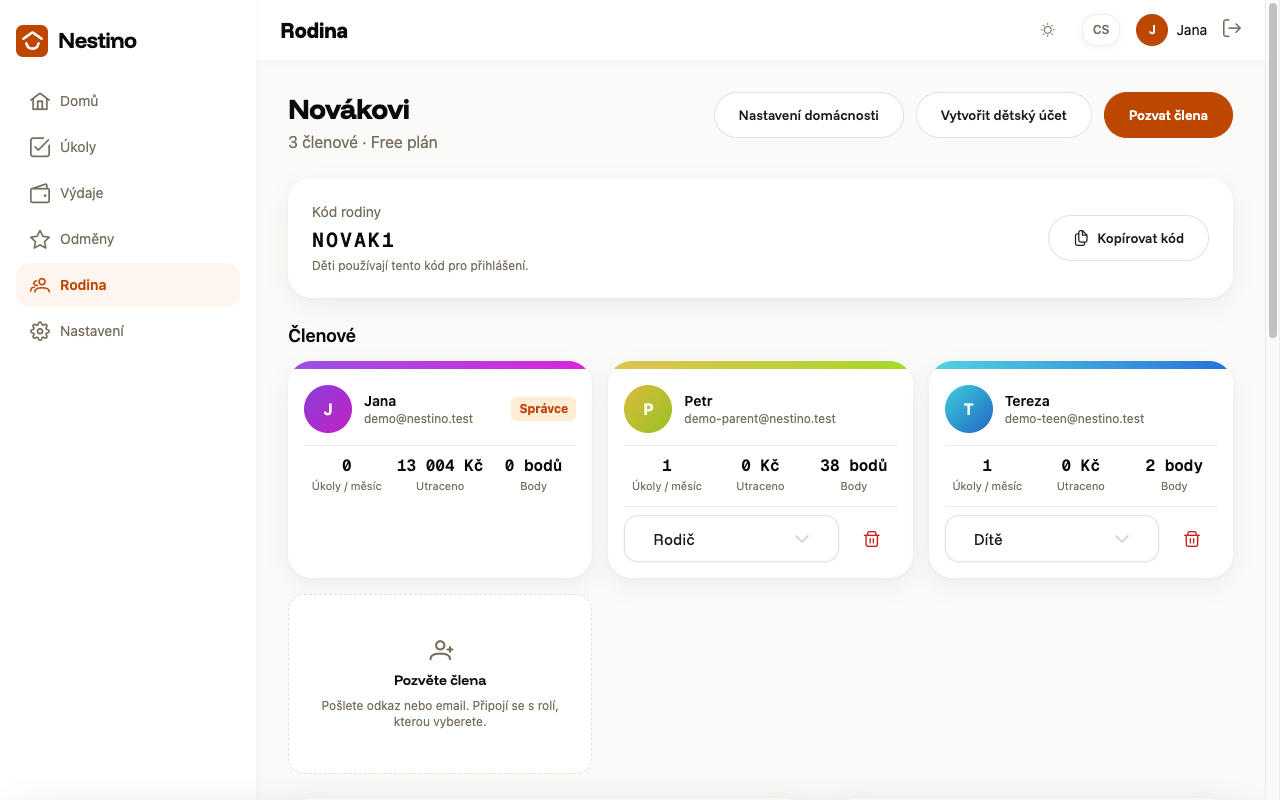1280x800 pixels.
Task: Open Nastavení domácnosti
Action: (x=808, y=115)
